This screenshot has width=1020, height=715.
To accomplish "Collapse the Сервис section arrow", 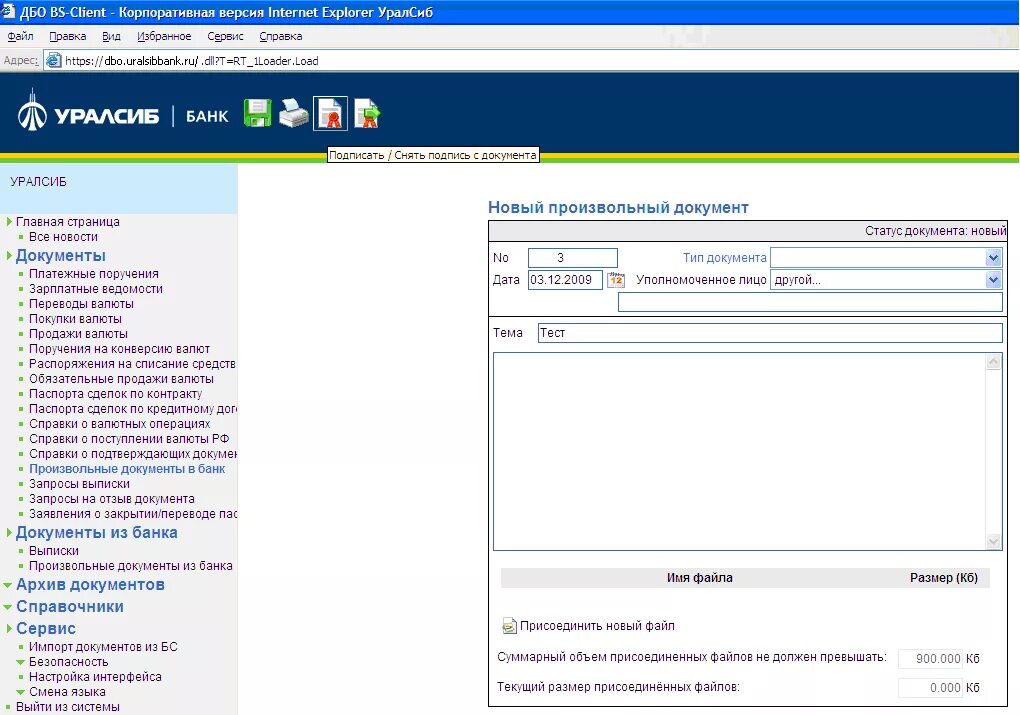I will click(x=9, y=628).
